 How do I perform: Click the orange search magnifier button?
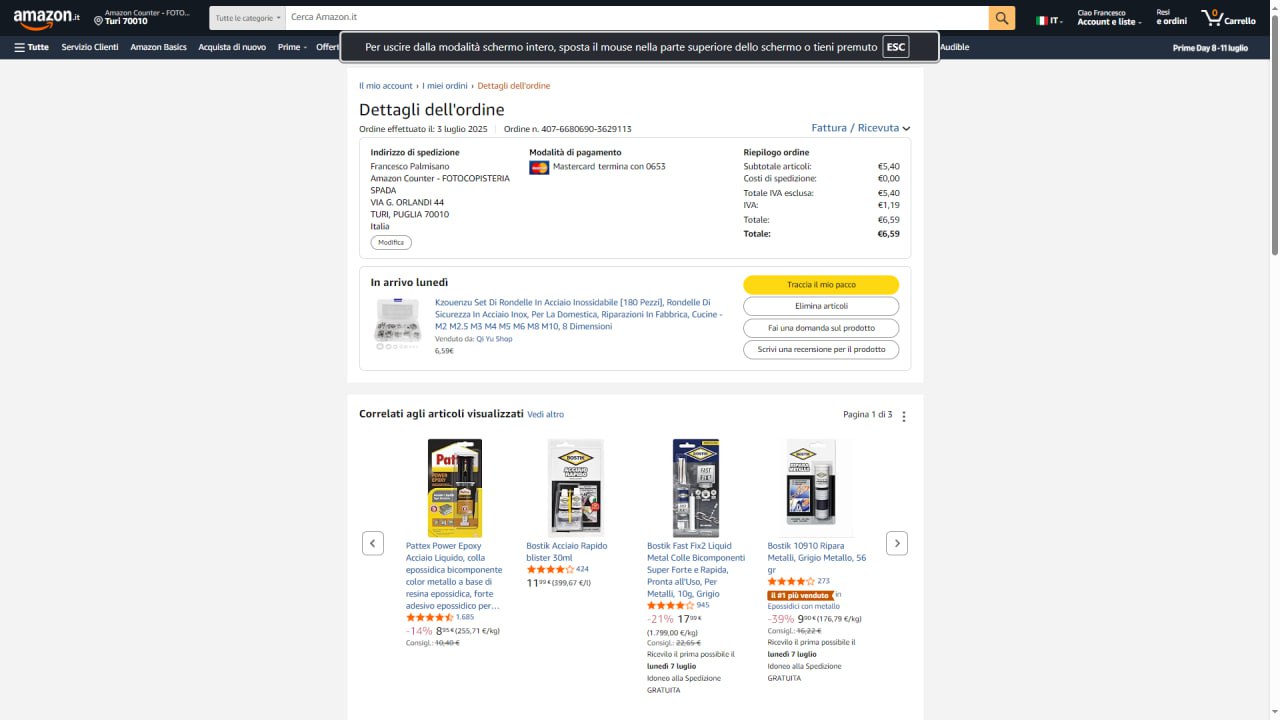tap(1002, 18)
